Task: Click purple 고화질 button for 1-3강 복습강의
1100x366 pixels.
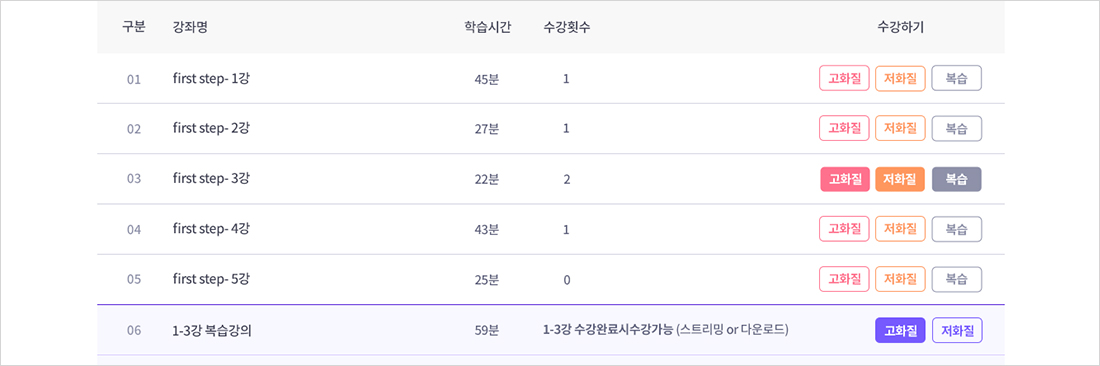Action: click(x=901, y=330)
